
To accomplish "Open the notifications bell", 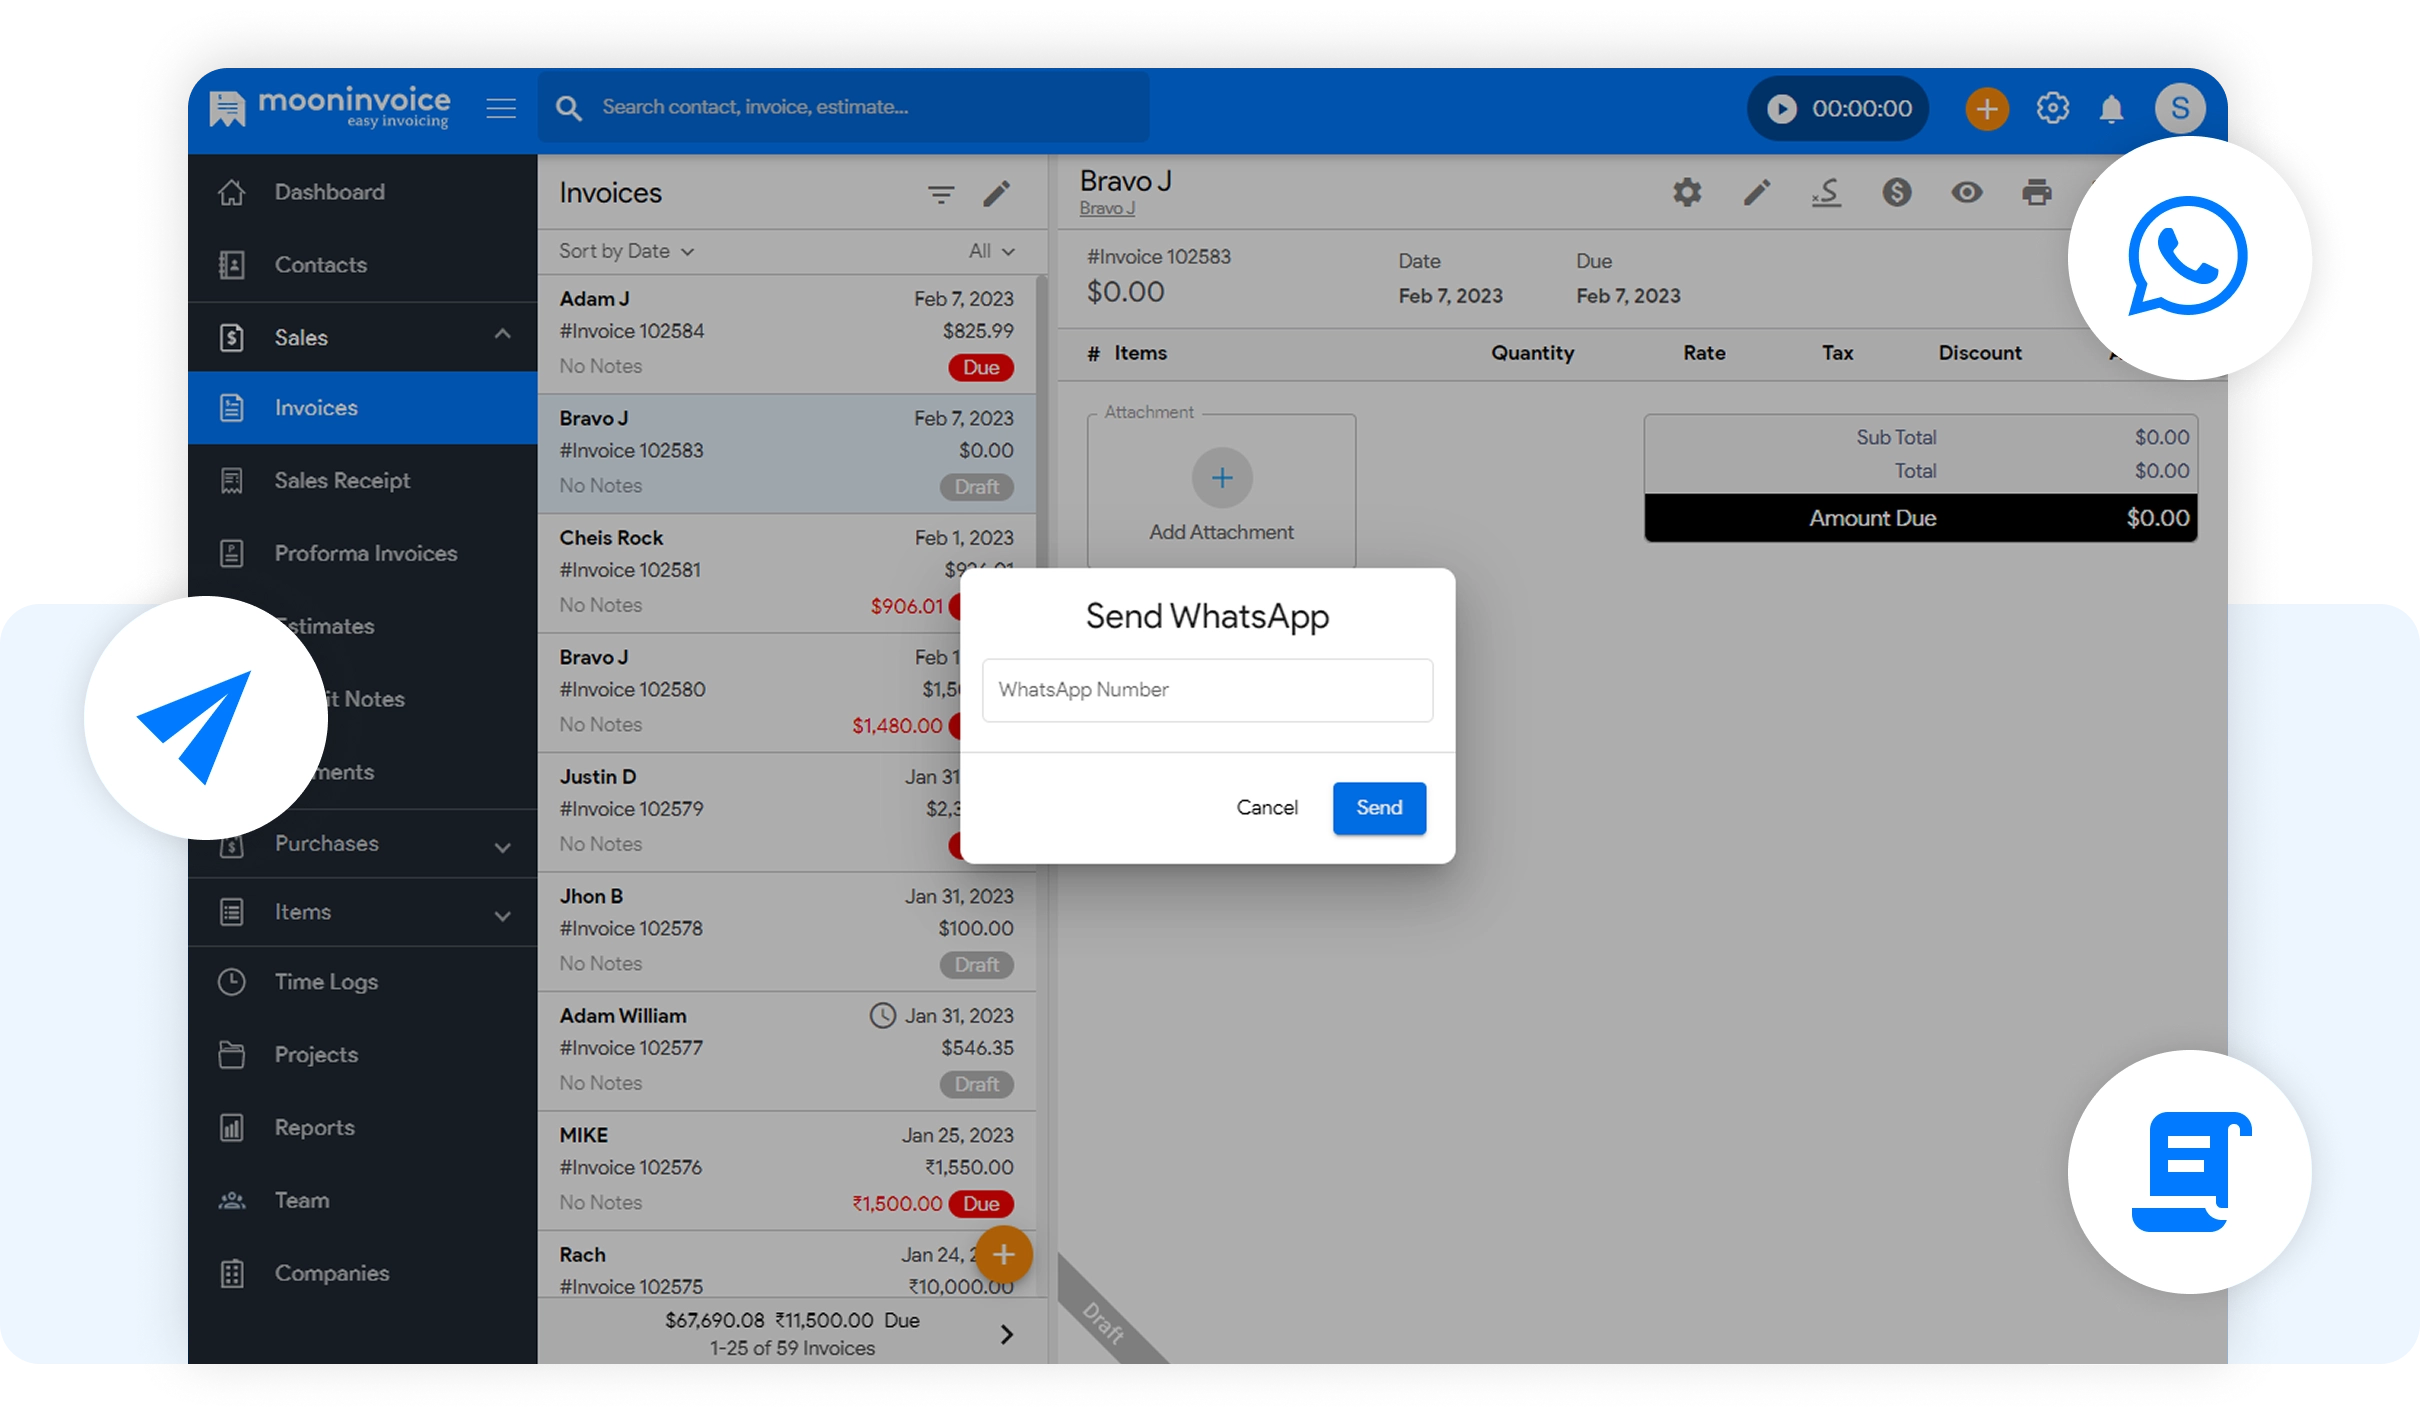I will (2111, 108).
